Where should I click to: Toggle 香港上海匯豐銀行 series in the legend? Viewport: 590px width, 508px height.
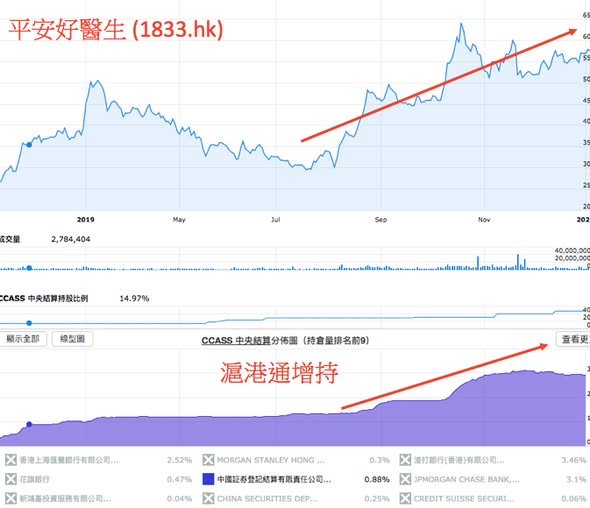(11, 460)
